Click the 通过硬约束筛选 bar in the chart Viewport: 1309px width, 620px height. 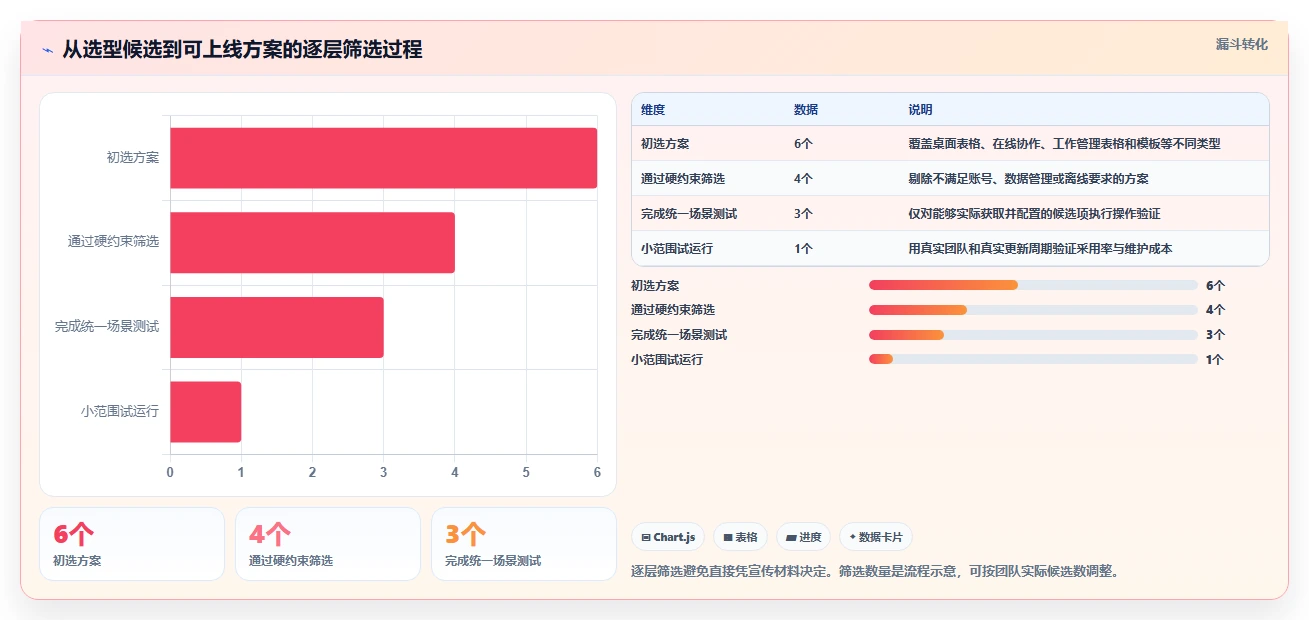pos(312,242)
